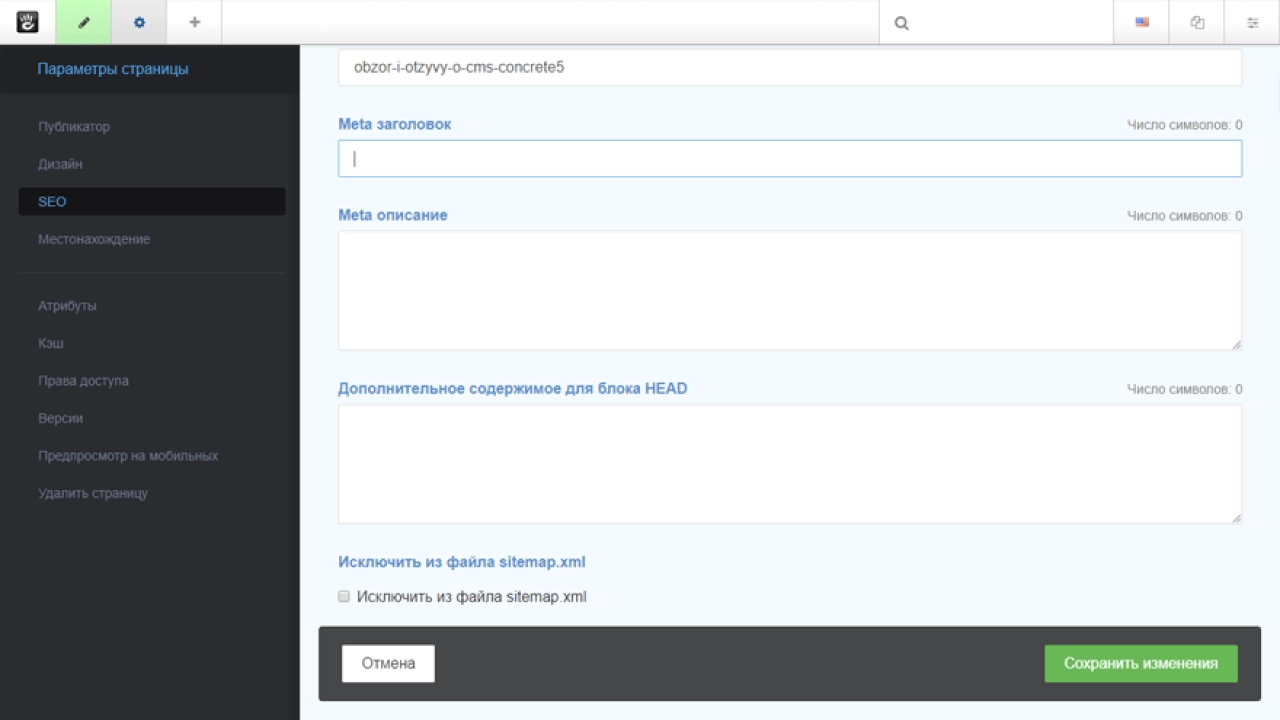Image resolution: width=1280 pixels, height=720 pixels.
Task: Click Число символов counter for Meta описание
Action: [x=1184, y=216]
